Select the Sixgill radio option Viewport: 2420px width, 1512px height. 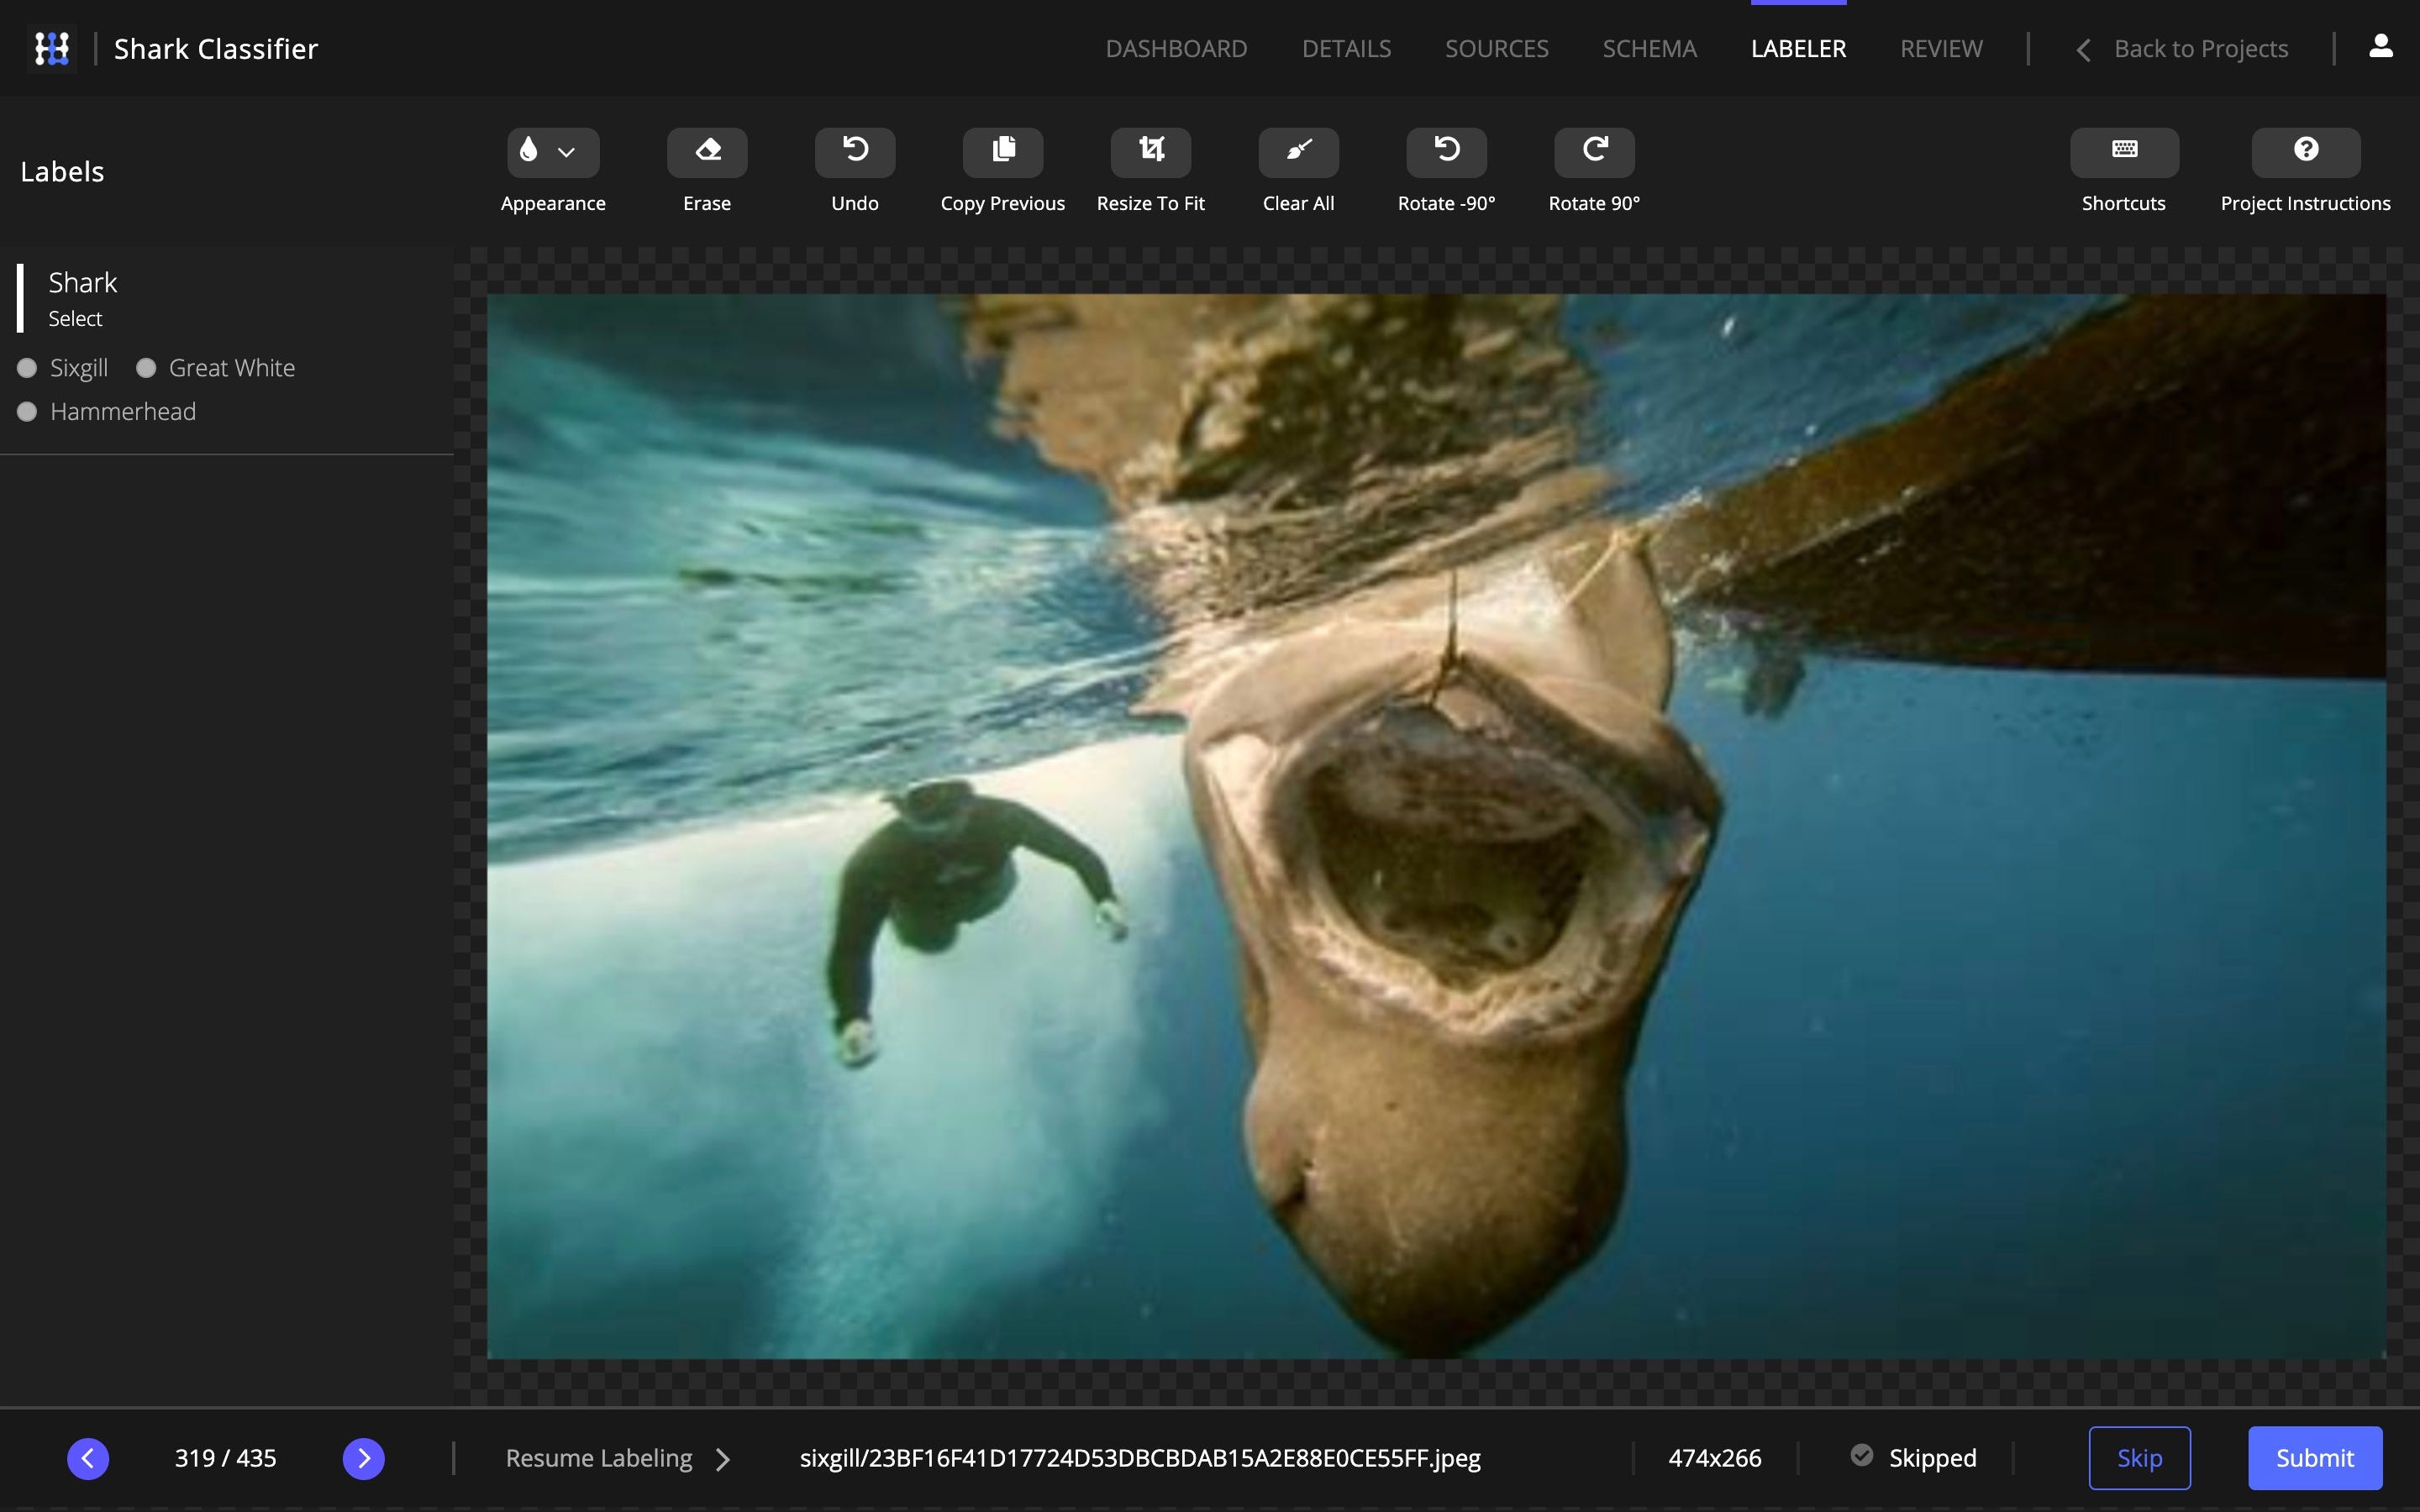coord(27,368)
